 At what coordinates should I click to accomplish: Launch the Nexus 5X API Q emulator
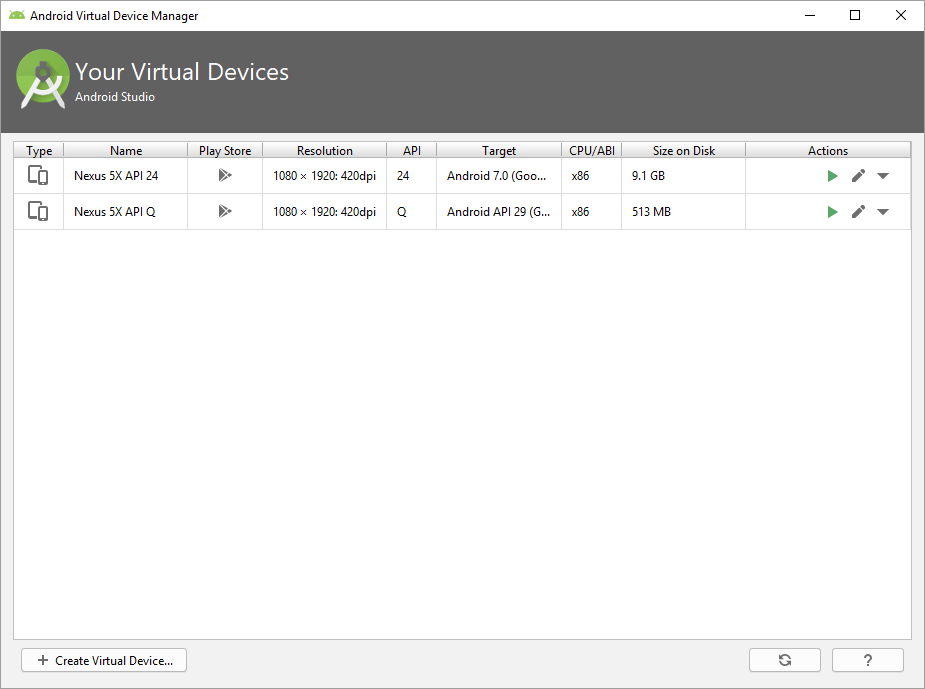coord(832,212)
